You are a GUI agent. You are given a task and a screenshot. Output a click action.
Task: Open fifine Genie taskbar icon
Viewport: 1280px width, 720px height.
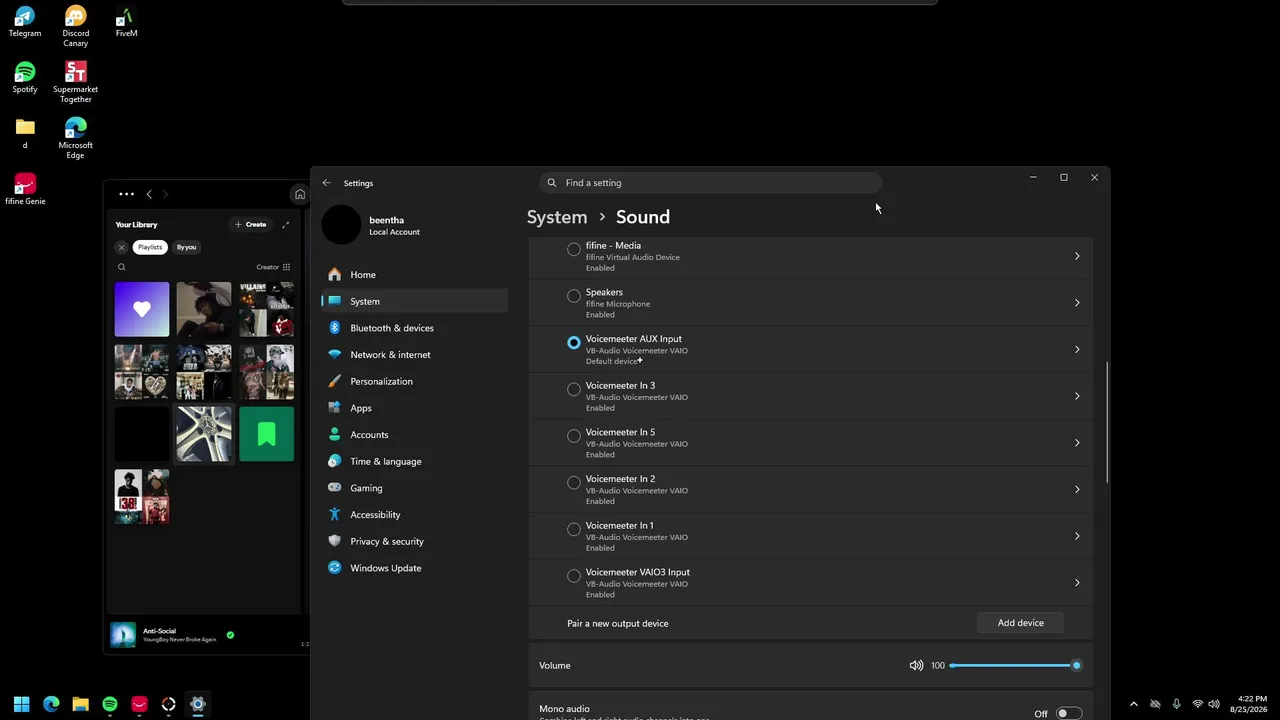[139, 704]
